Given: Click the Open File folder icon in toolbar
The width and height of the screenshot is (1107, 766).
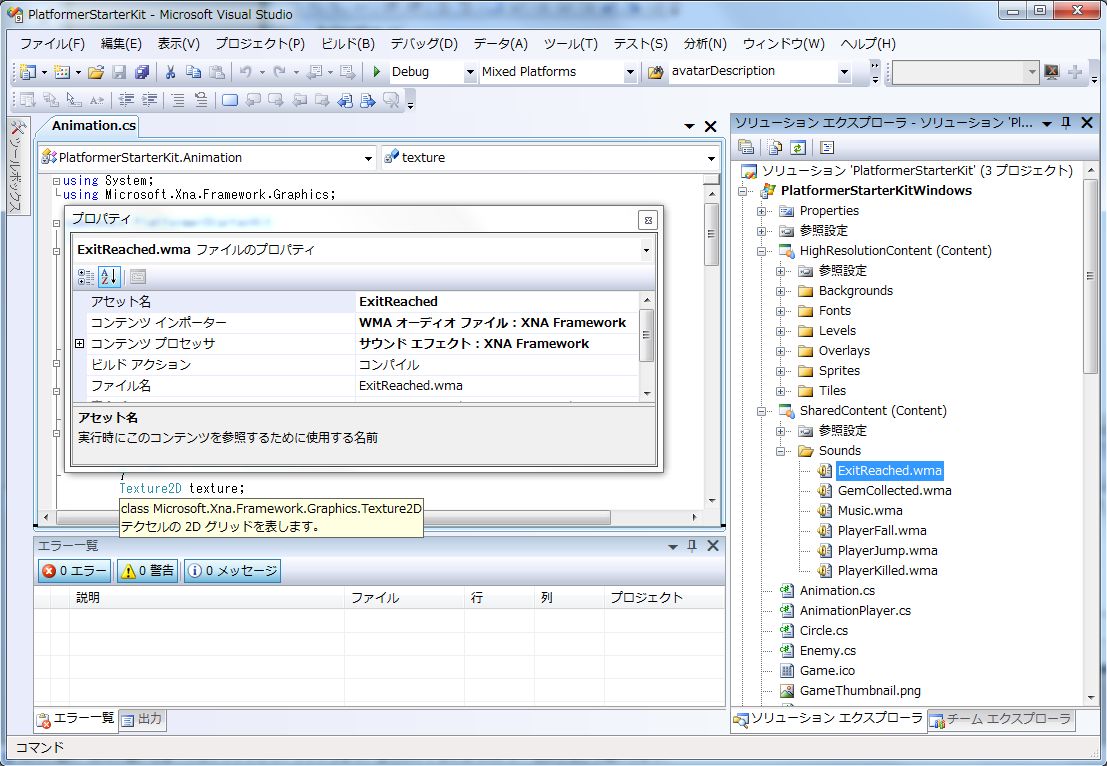Looking at the screenshot, I should pos(95,72).
